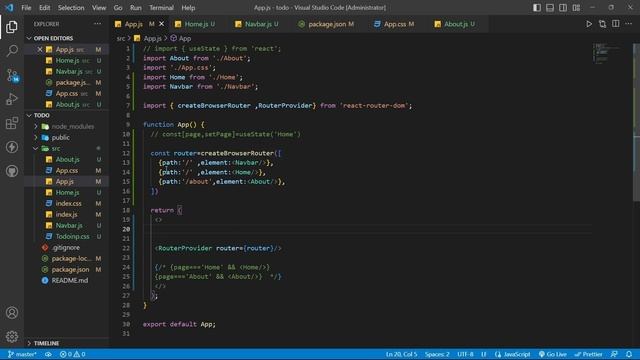Open the Accounts menu icon
Image resolution: width=640 pixels, height=360 pixels.
coord(12,313)
